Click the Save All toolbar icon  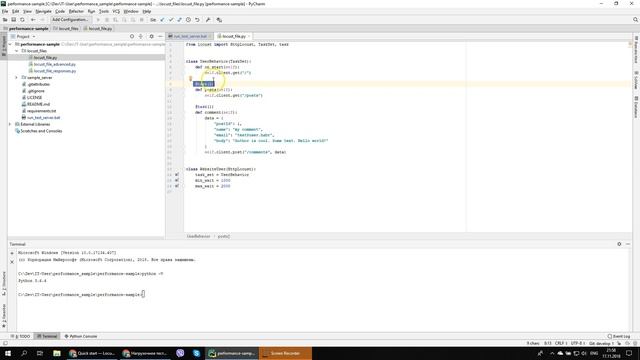click(13, 20)
